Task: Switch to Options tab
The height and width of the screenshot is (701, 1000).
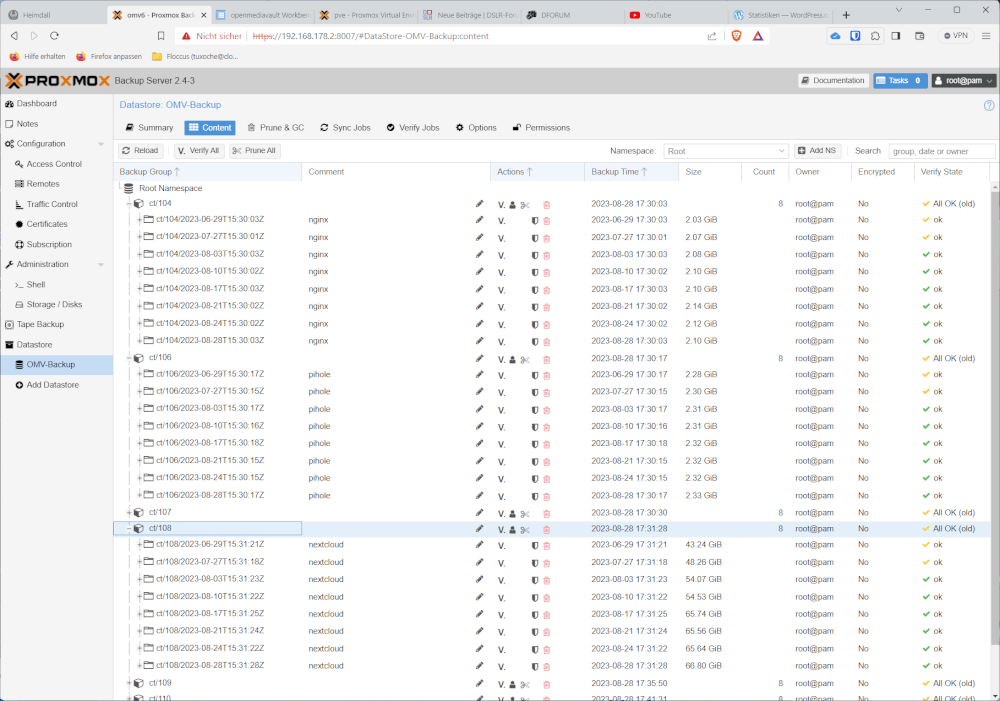Action: click(476, 128)
